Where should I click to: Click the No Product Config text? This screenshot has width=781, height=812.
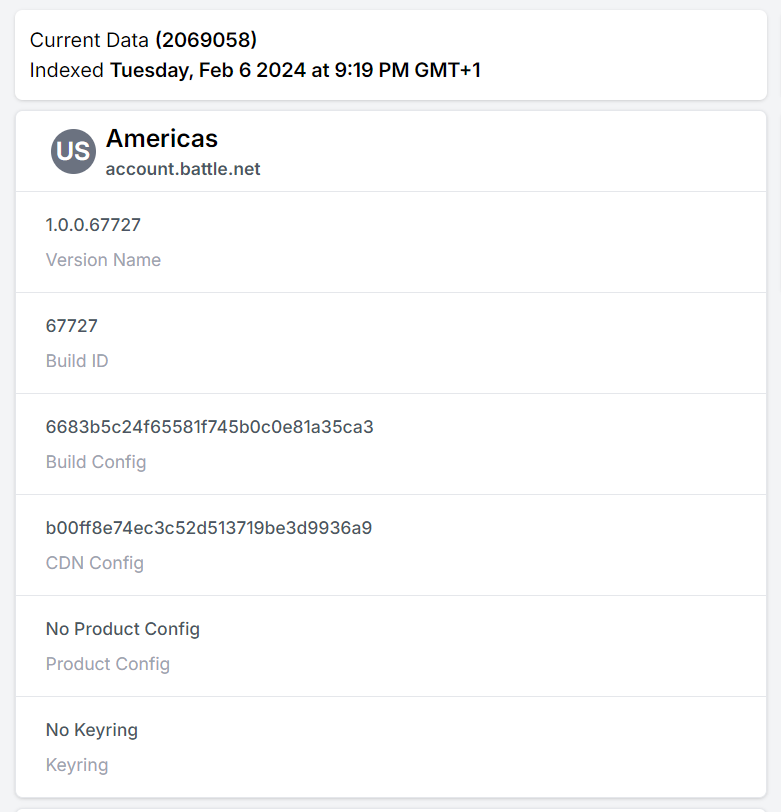(123, 629)
